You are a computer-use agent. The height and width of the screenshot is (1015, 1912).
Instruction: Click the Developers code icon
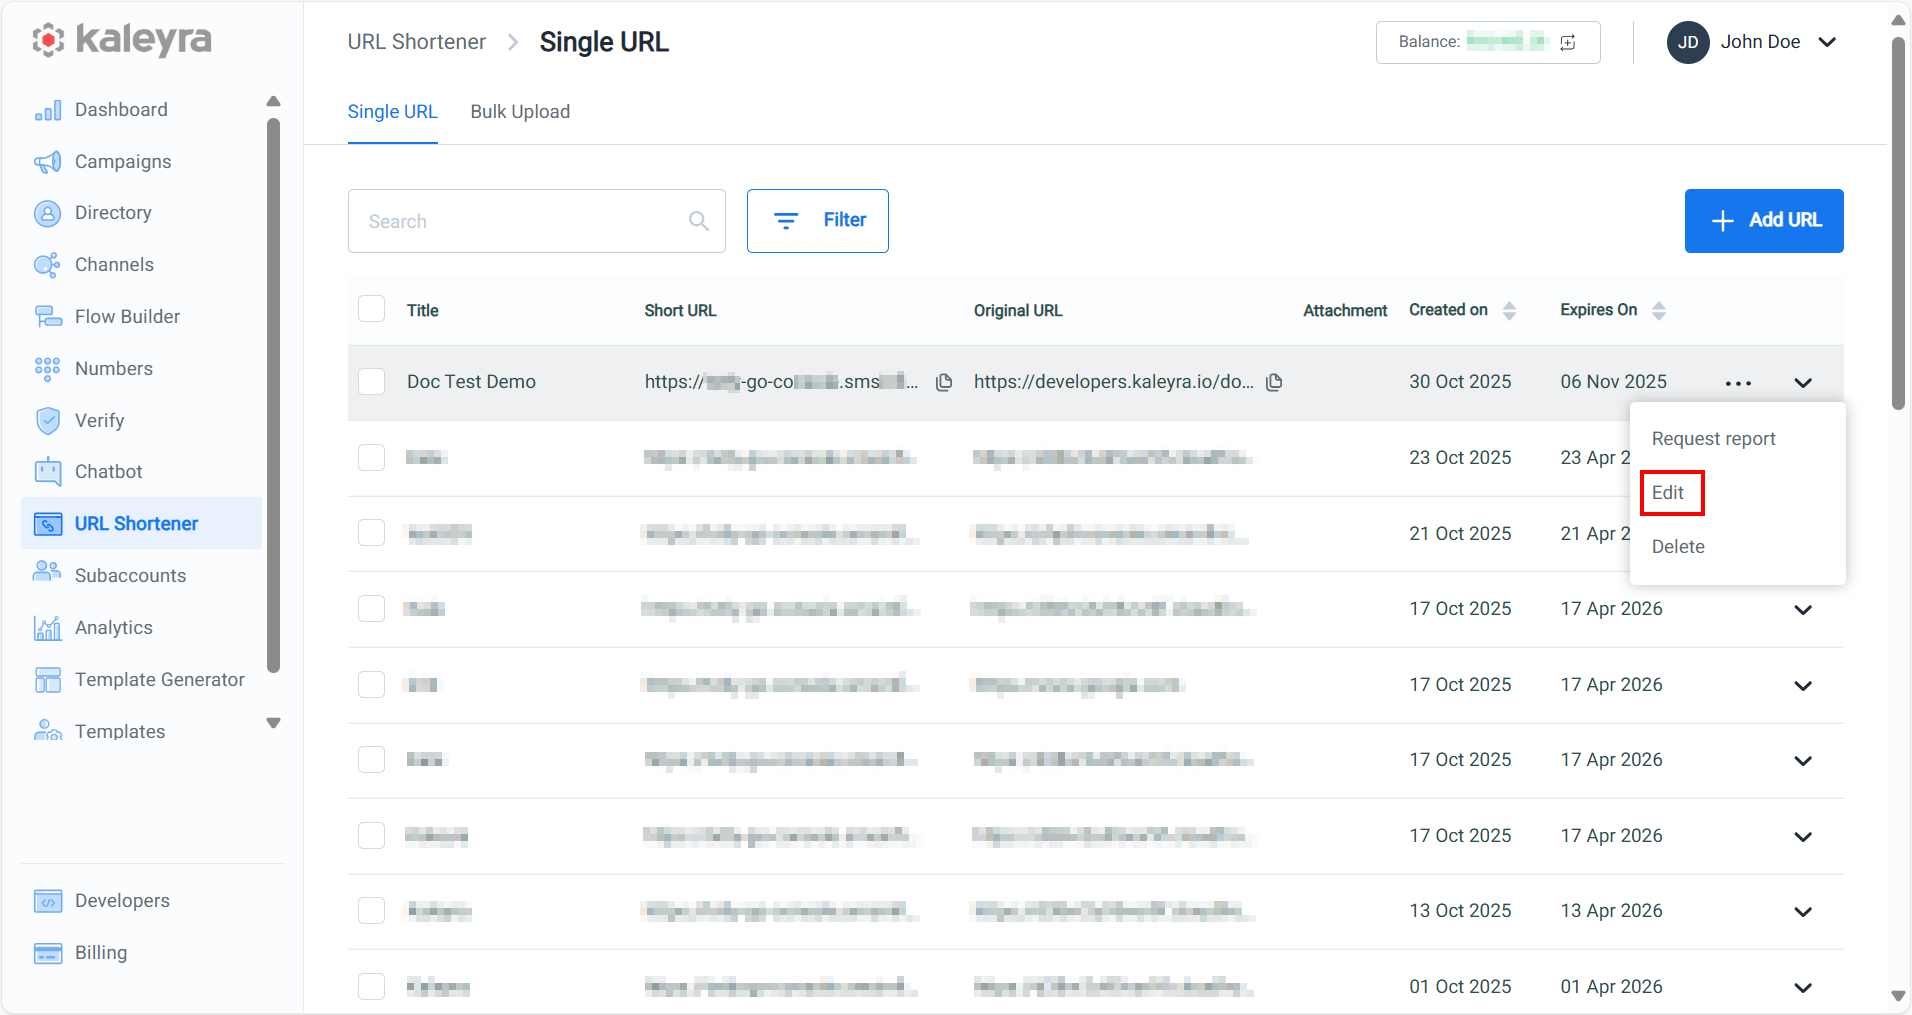(48, 901)
